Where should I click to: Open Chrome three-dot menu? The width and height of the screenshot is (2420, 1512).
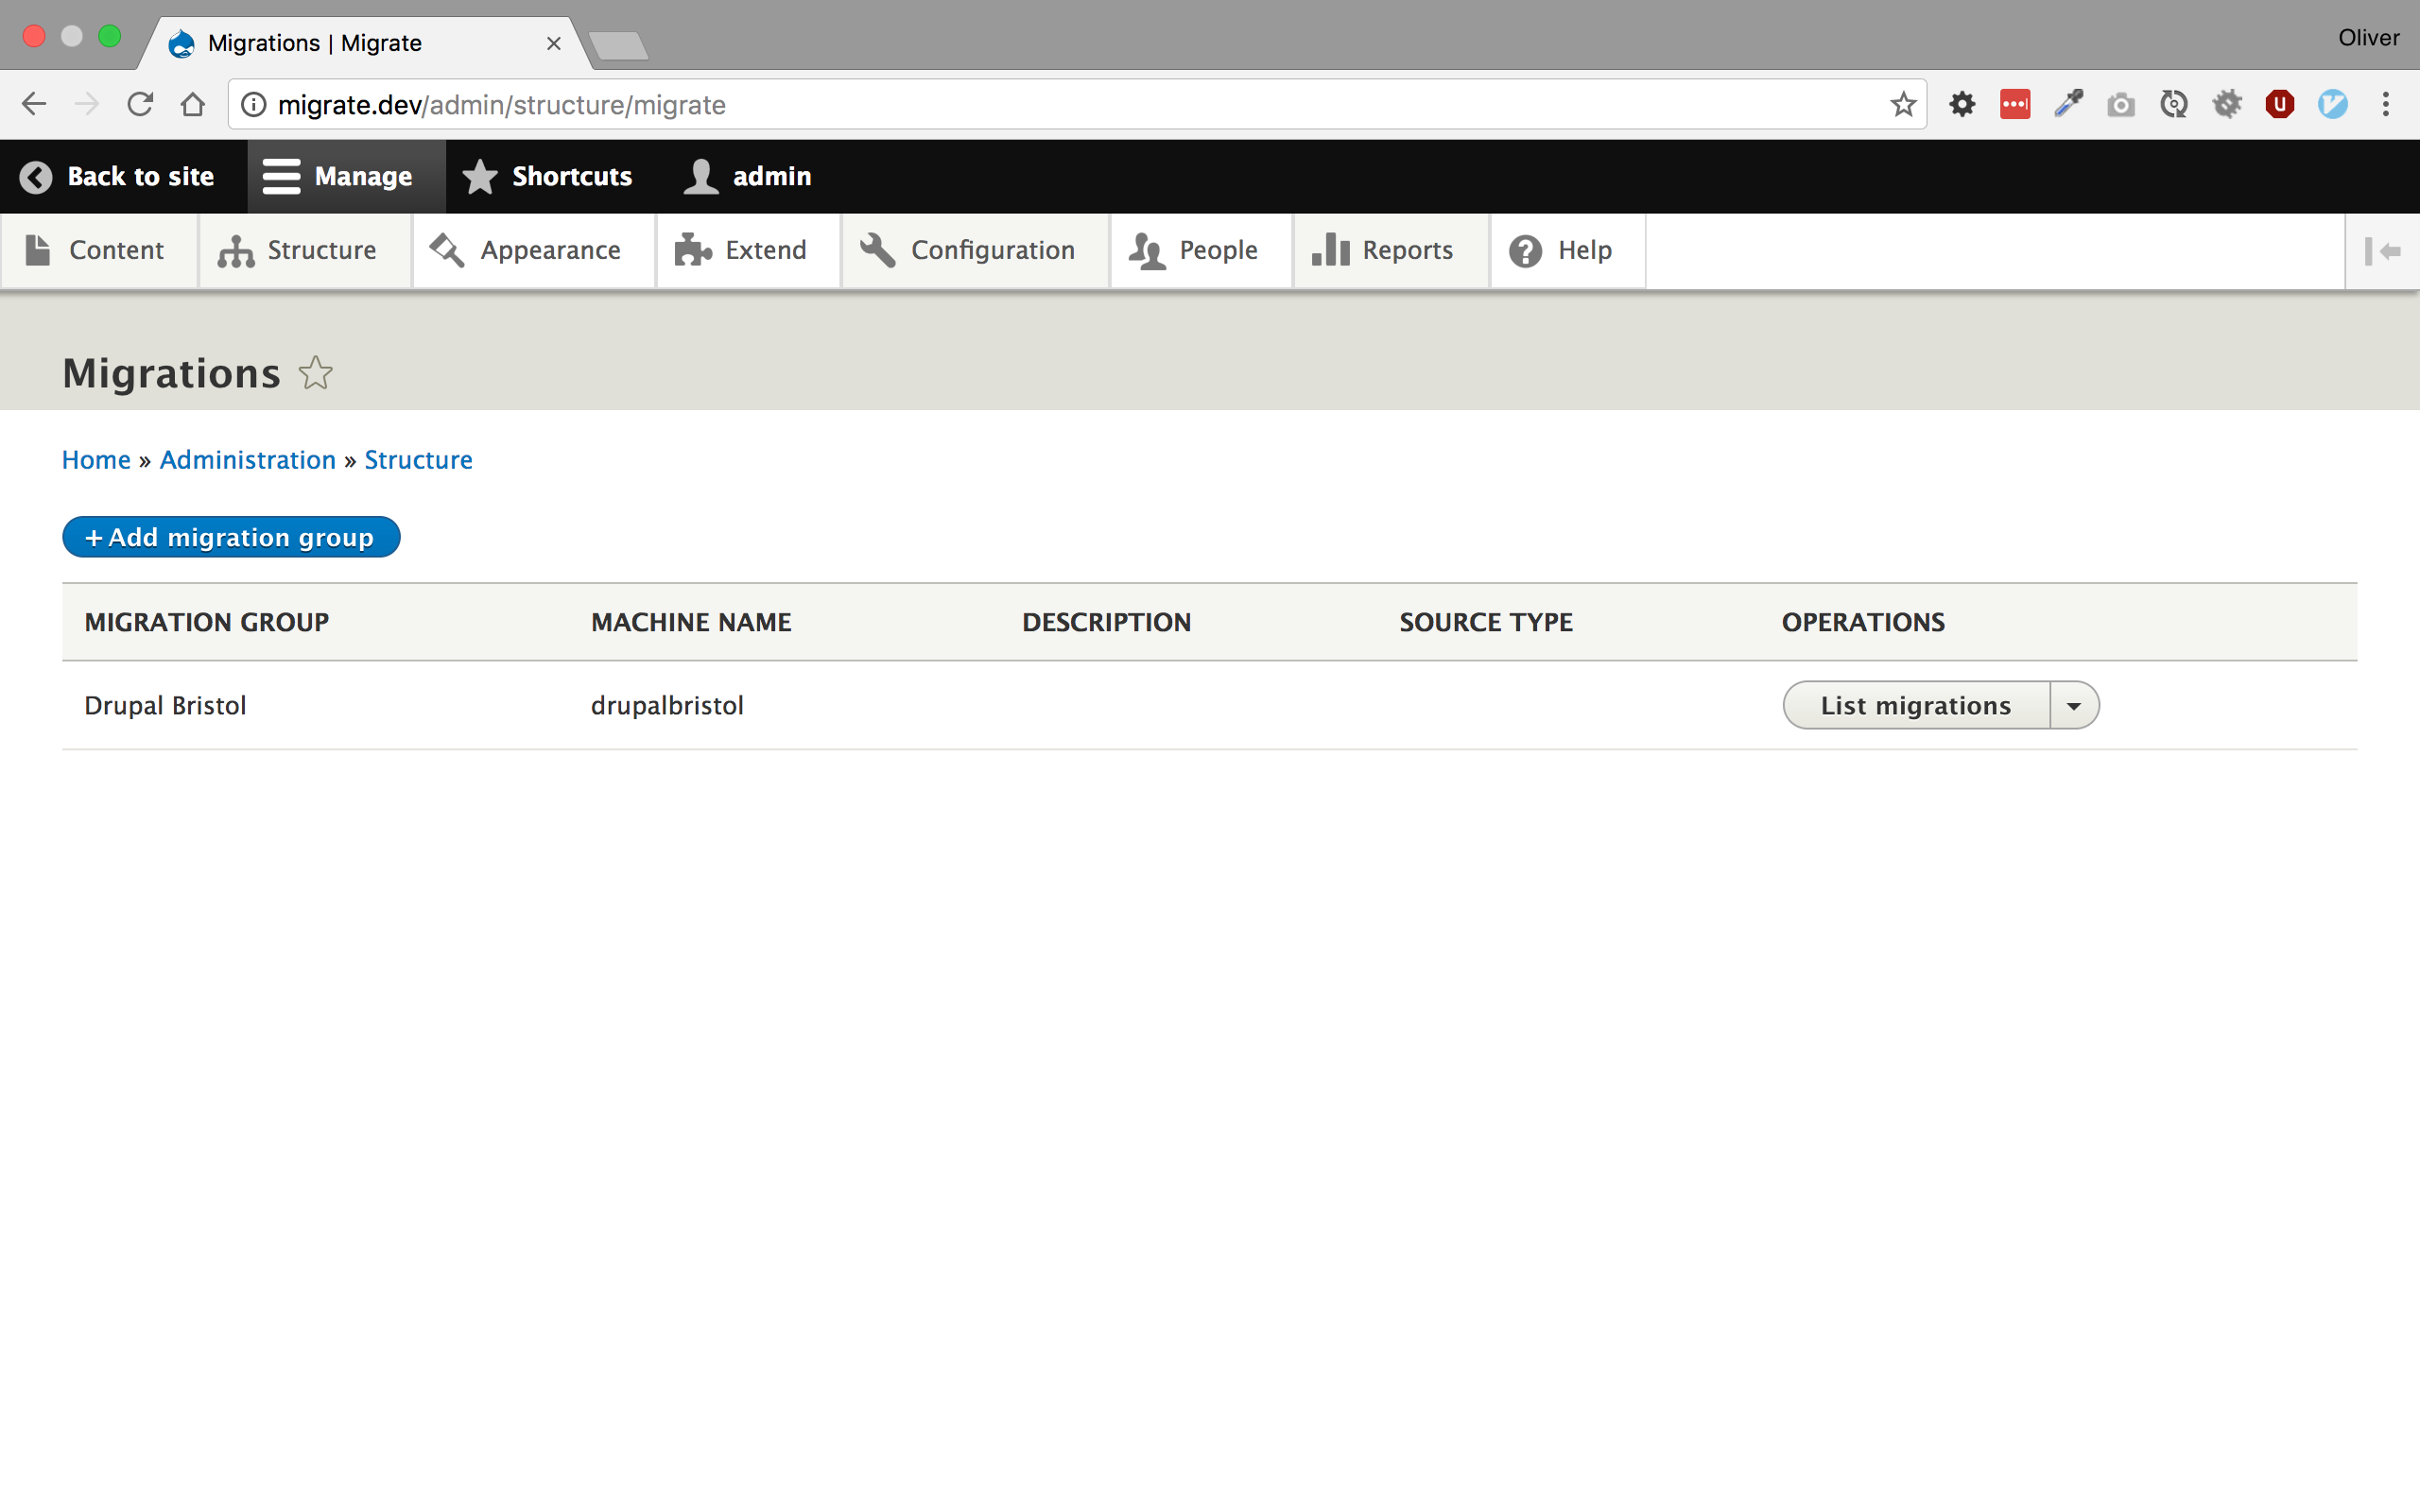pos(2385,105)
